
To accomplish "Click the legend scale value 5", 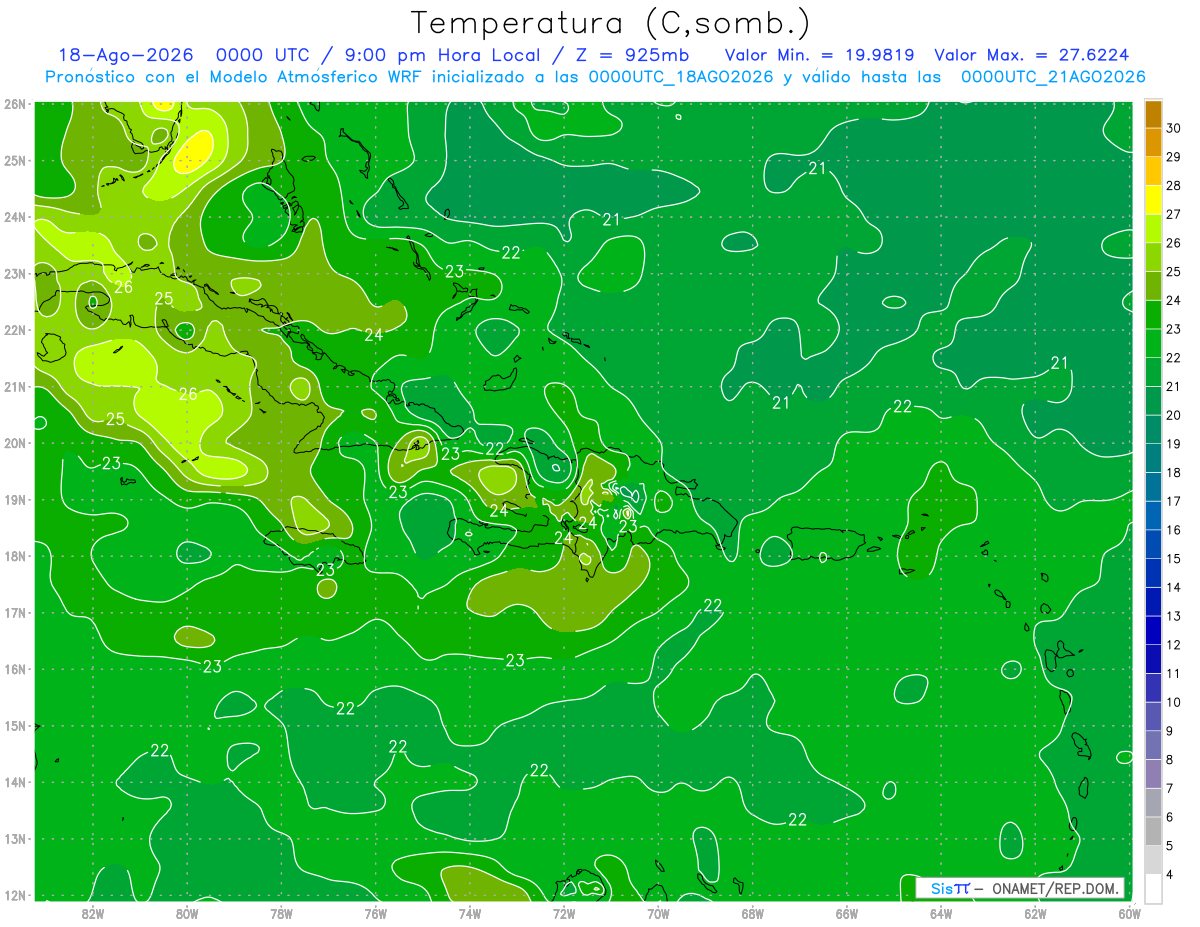I will click(x=1172, y=845).
